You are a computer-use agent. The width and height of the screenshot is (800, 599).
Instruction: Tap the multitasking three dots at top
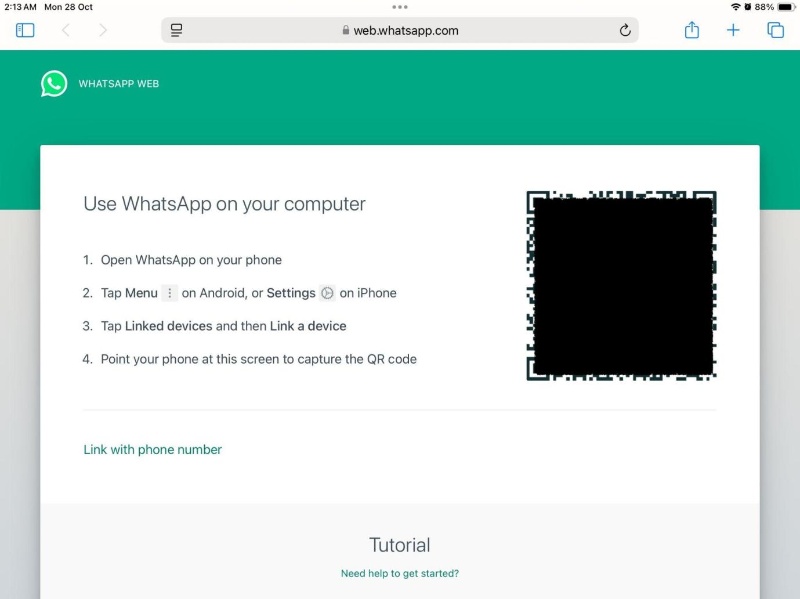(x=400, y=7)
